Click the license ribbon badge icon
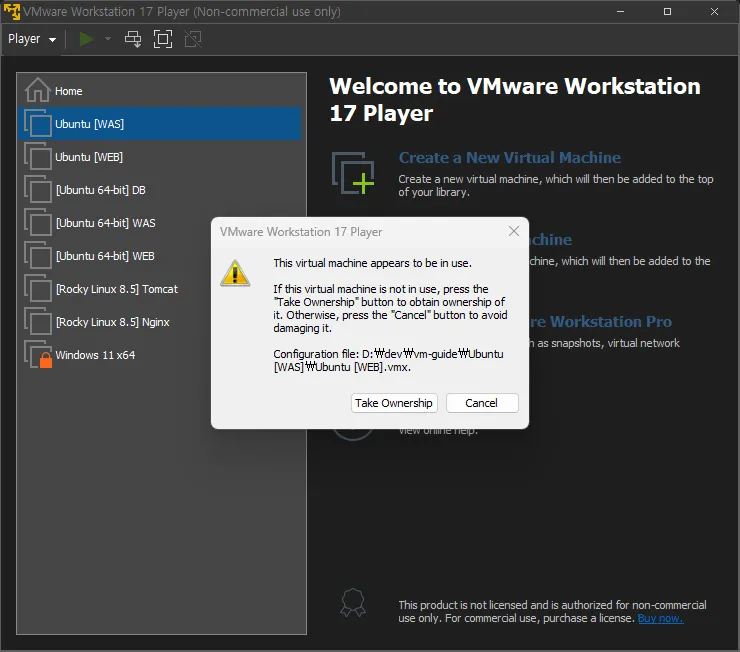The width and height of the screenshot is (740, 652). tap(353, 602)
